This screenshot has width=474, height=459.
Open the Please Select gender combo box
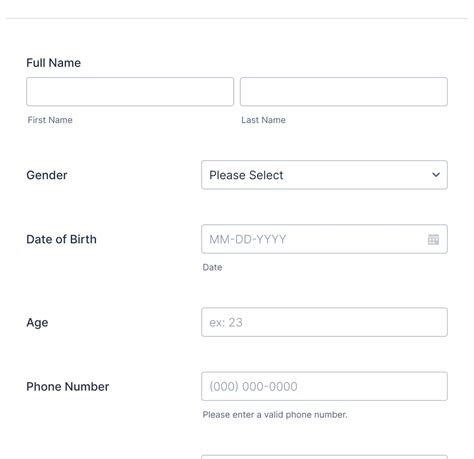click(324, 175)
